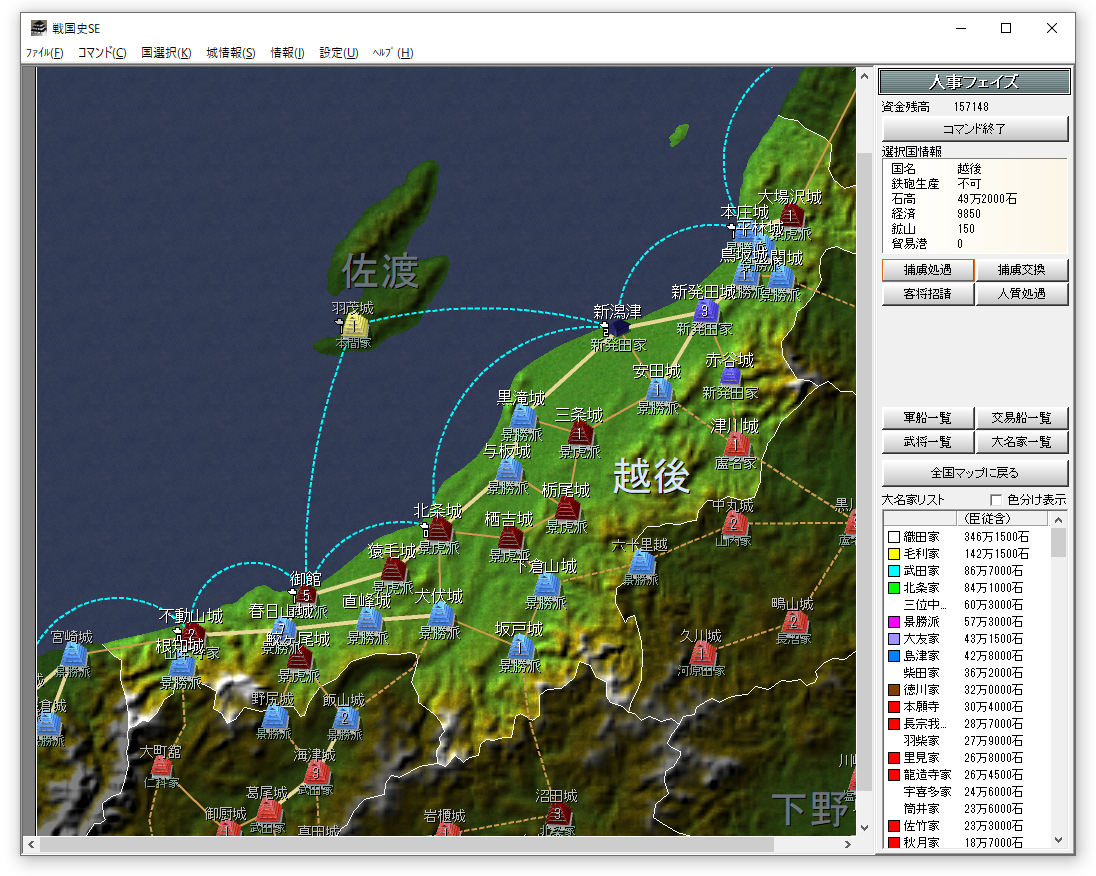Image resolution: width=1096 pixels, height=876 pixels.
Task: Click the daimyo list scrollbar down arrow
Action: click(1058, 841)
